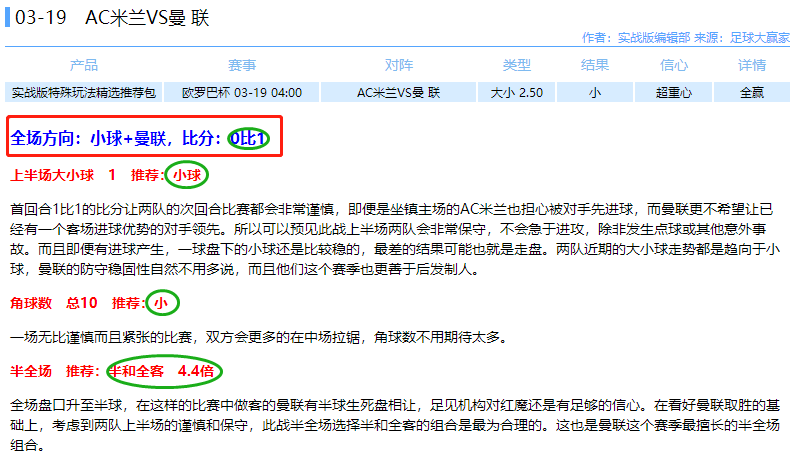Click the red heading '半全场 推荐:'
This screenshot has width=801, height=465.
55,371
